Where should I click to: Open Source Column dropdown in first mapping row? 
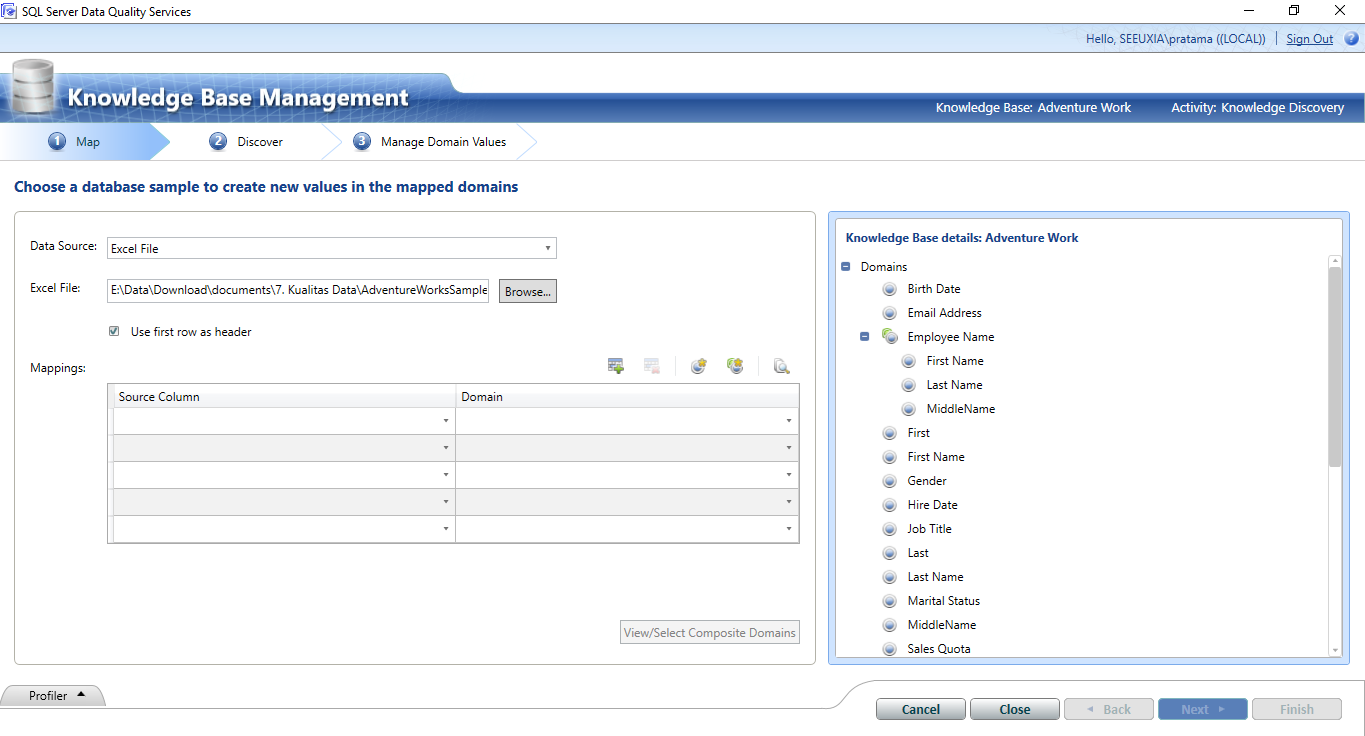tap(446, 421)
